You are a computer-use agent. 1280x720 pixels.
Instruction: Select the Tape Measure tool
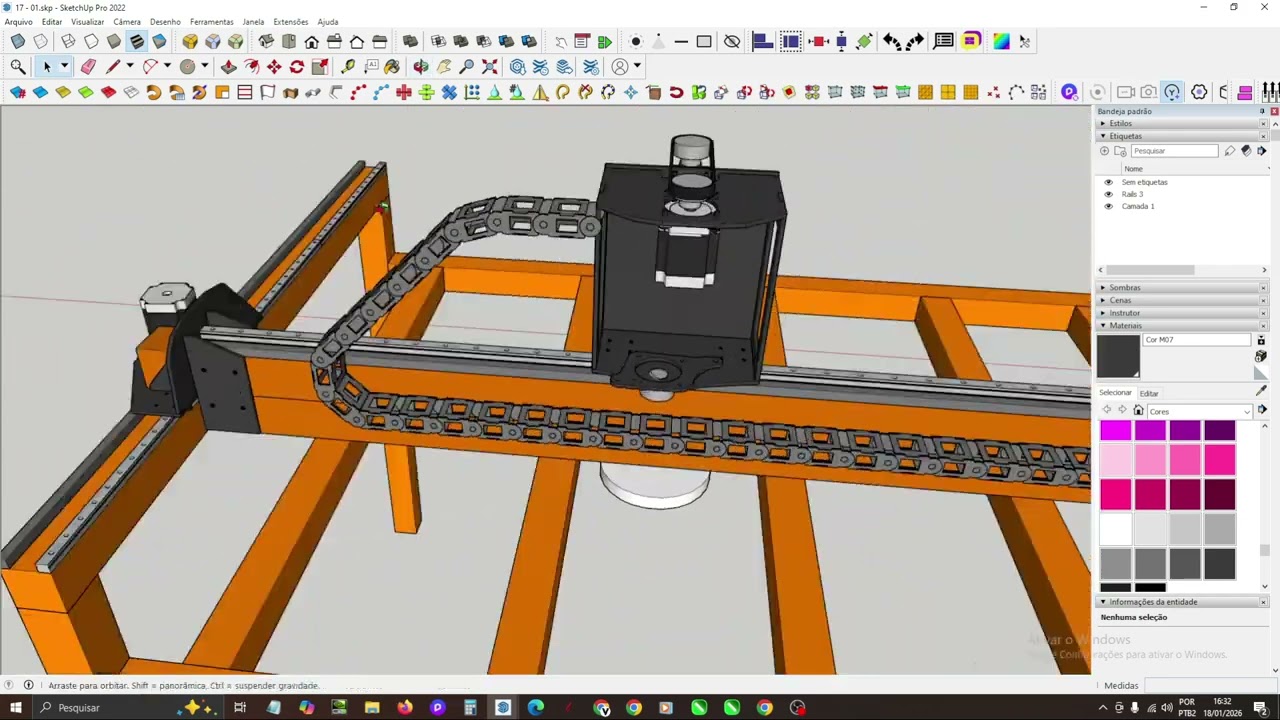(348, 67)
